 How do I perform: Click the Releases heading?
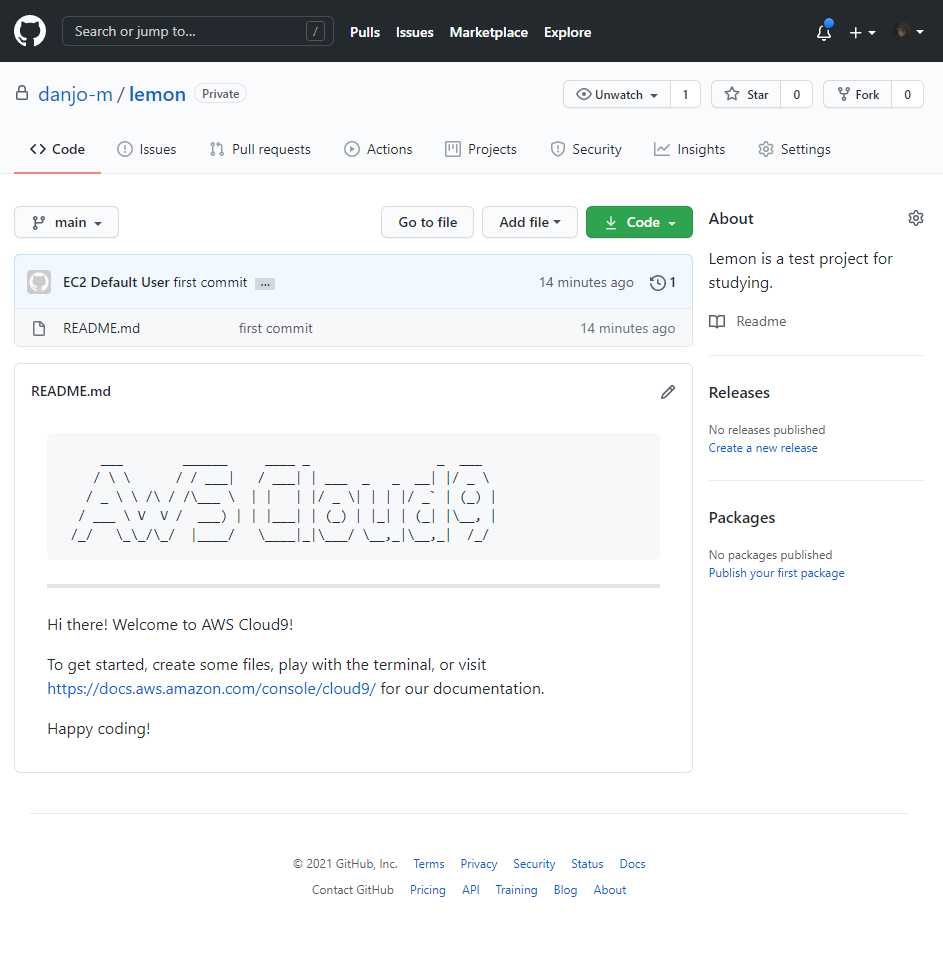[739, 393]
